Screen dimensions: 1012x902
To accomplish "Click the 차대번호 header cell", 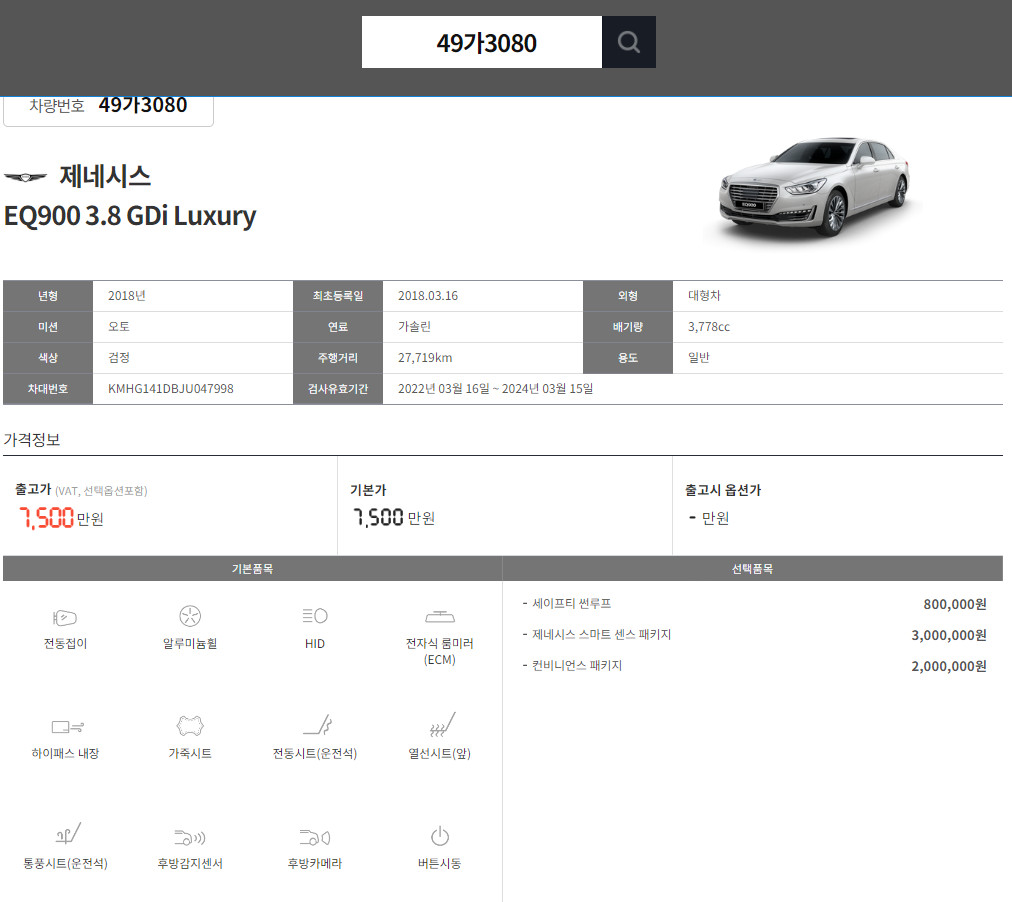I will (x=48, y=389).
